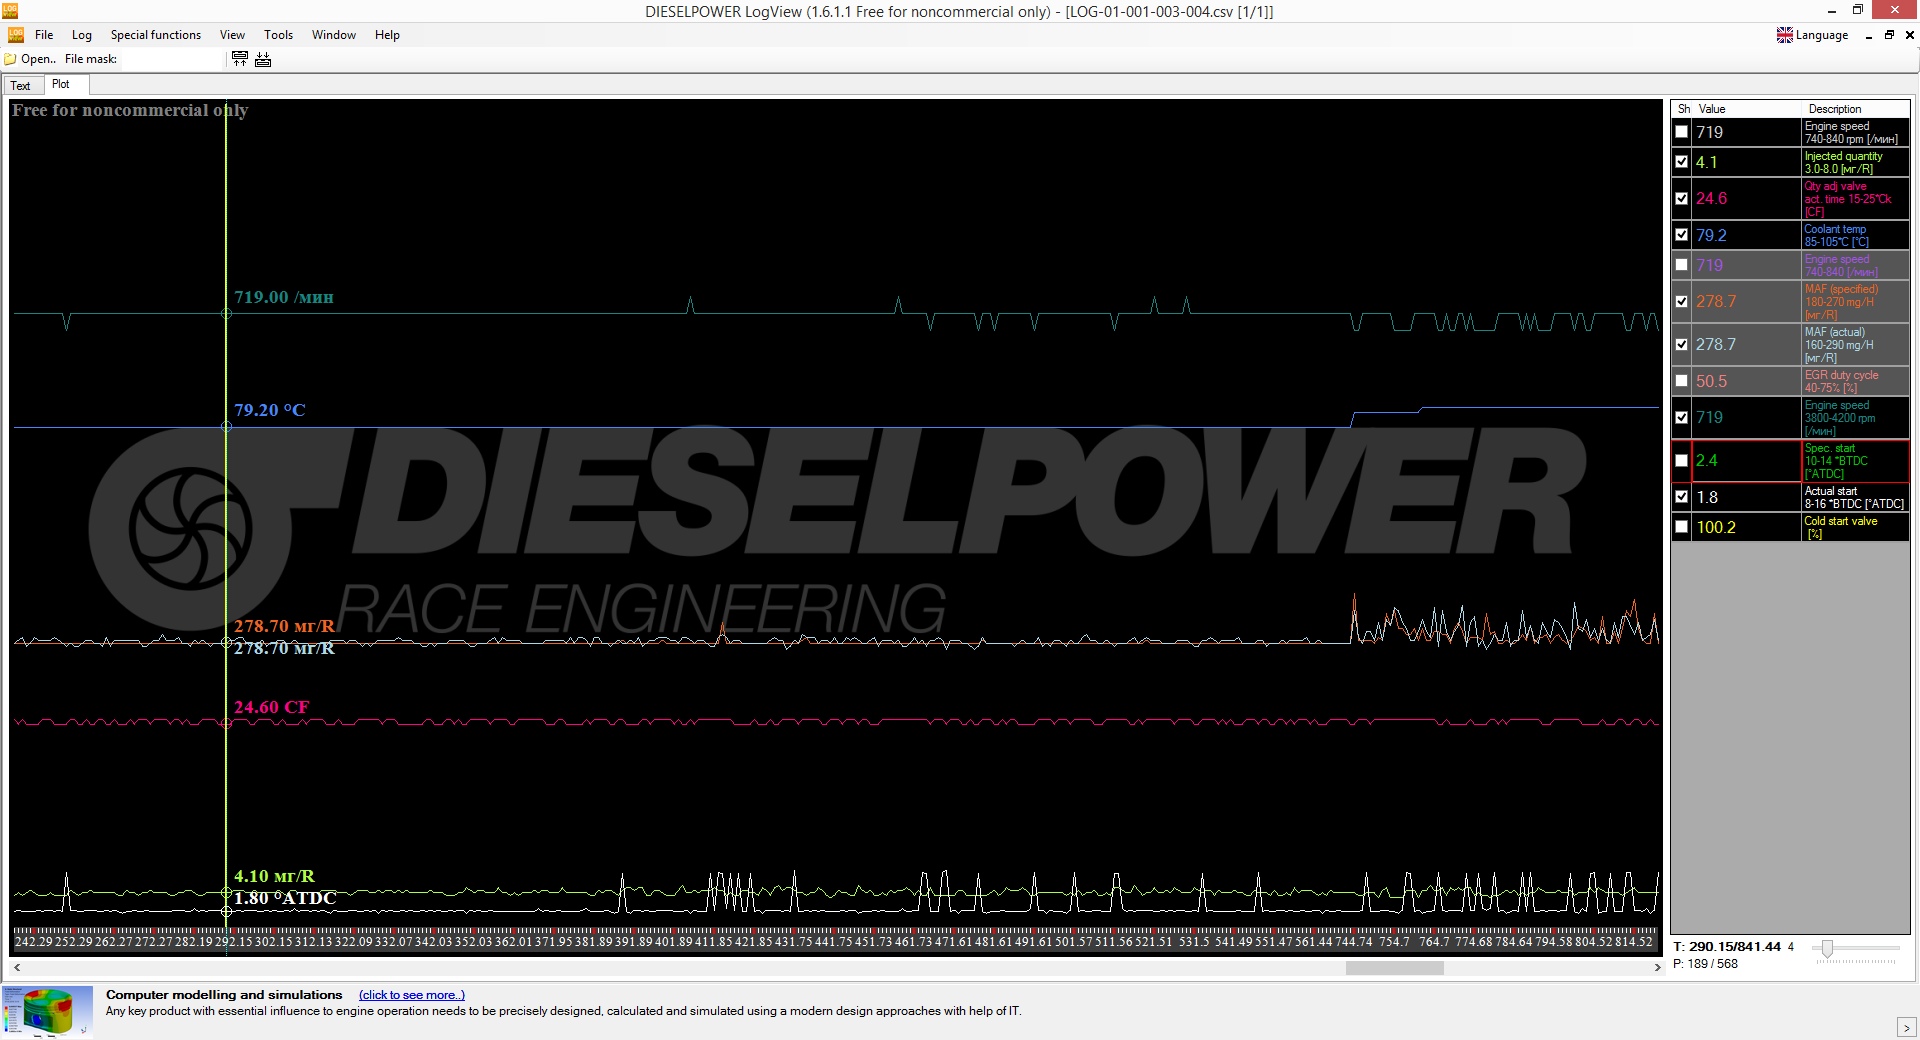Click the Coolant temp description cell
The image size is (1920, 1040).
(1855, 235)
